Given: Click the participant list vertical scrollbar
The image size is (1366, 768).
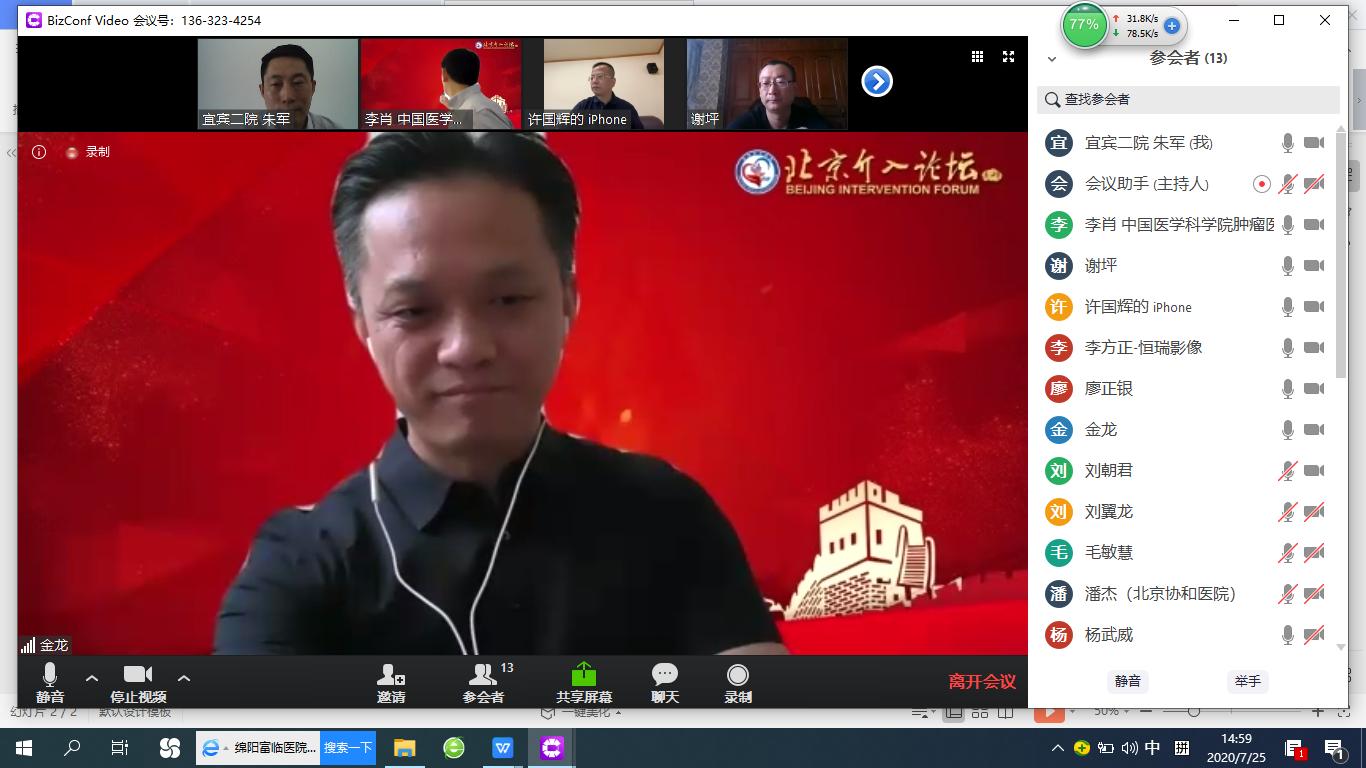Looking at the screenshot, I should point(1342,255).
